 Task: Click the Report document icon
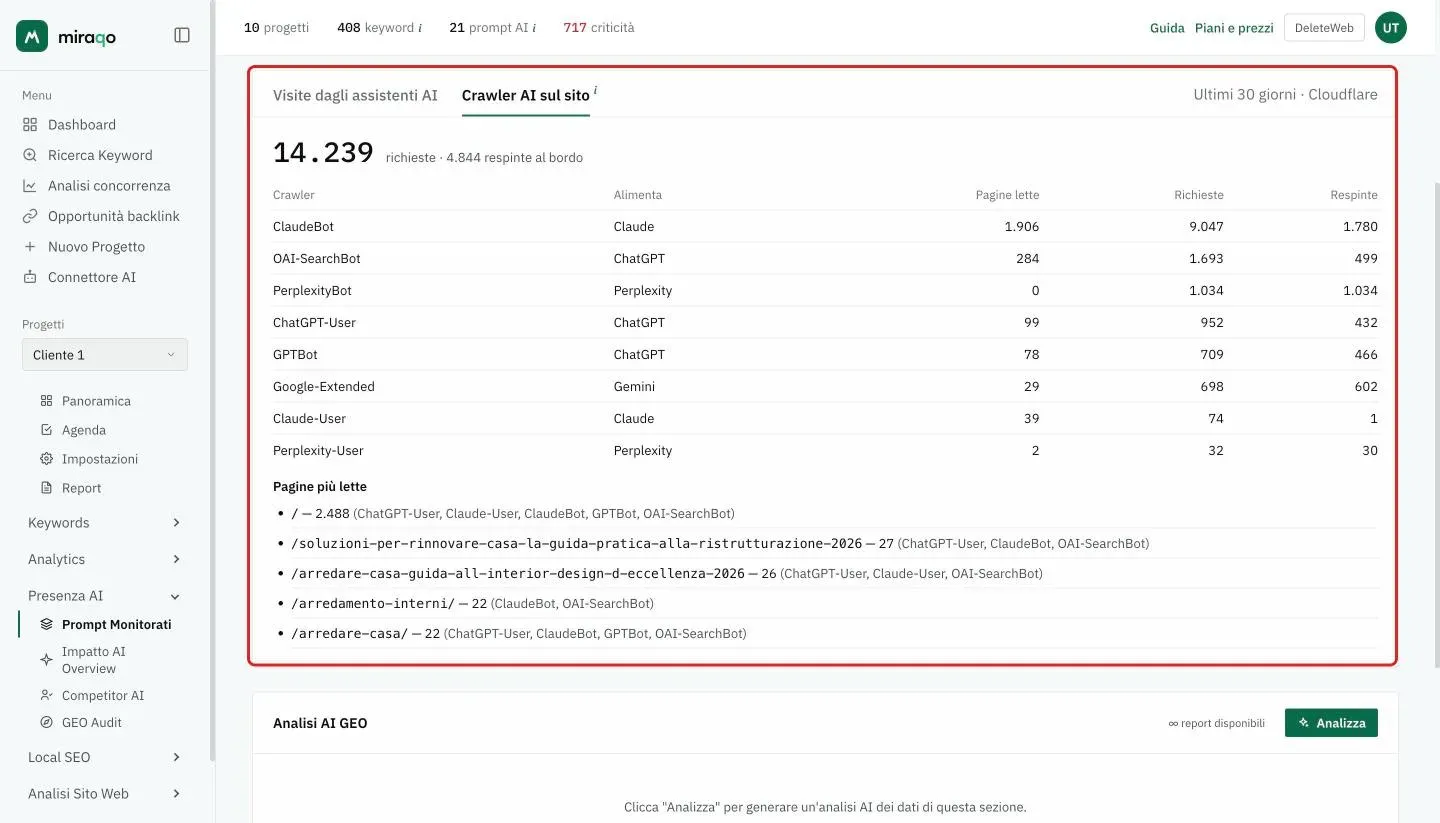point(46,488)
